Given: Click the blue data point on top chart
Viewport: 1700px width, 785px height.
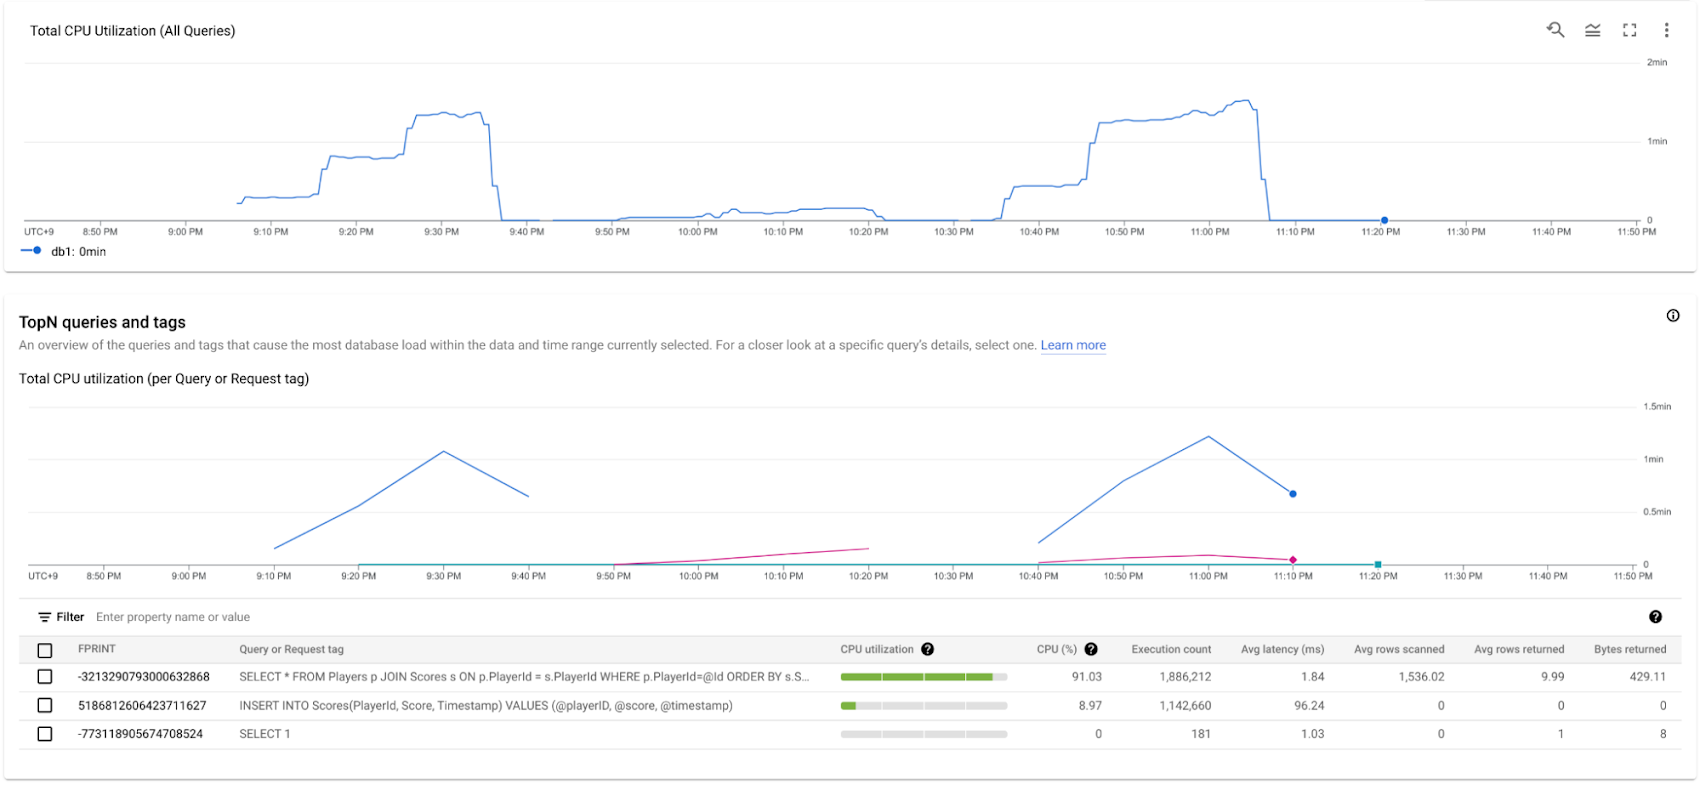Looking at the screenshot, I should coord(1384,220).
